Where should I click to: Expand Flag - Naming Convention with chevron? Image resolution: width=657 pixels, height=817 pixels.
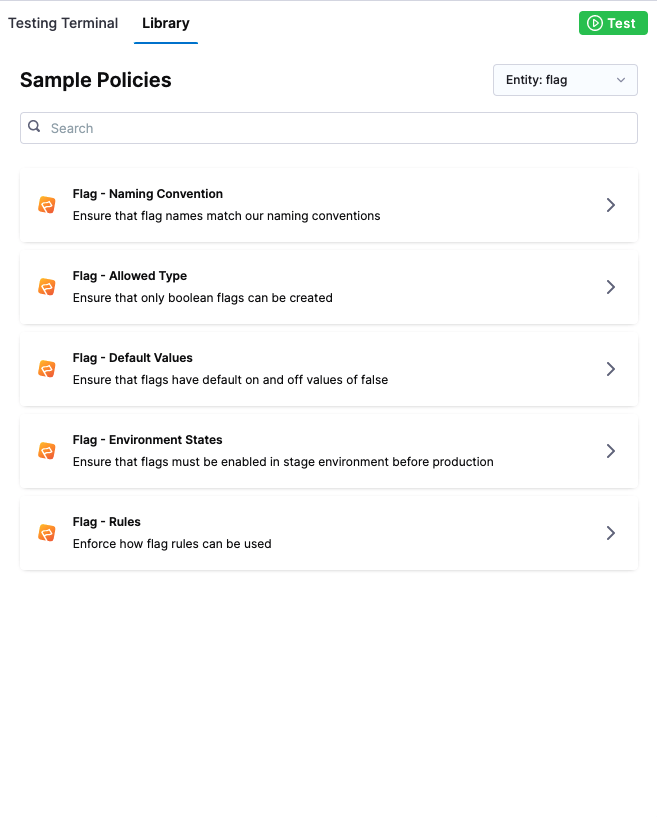click(x=610, y=205)
